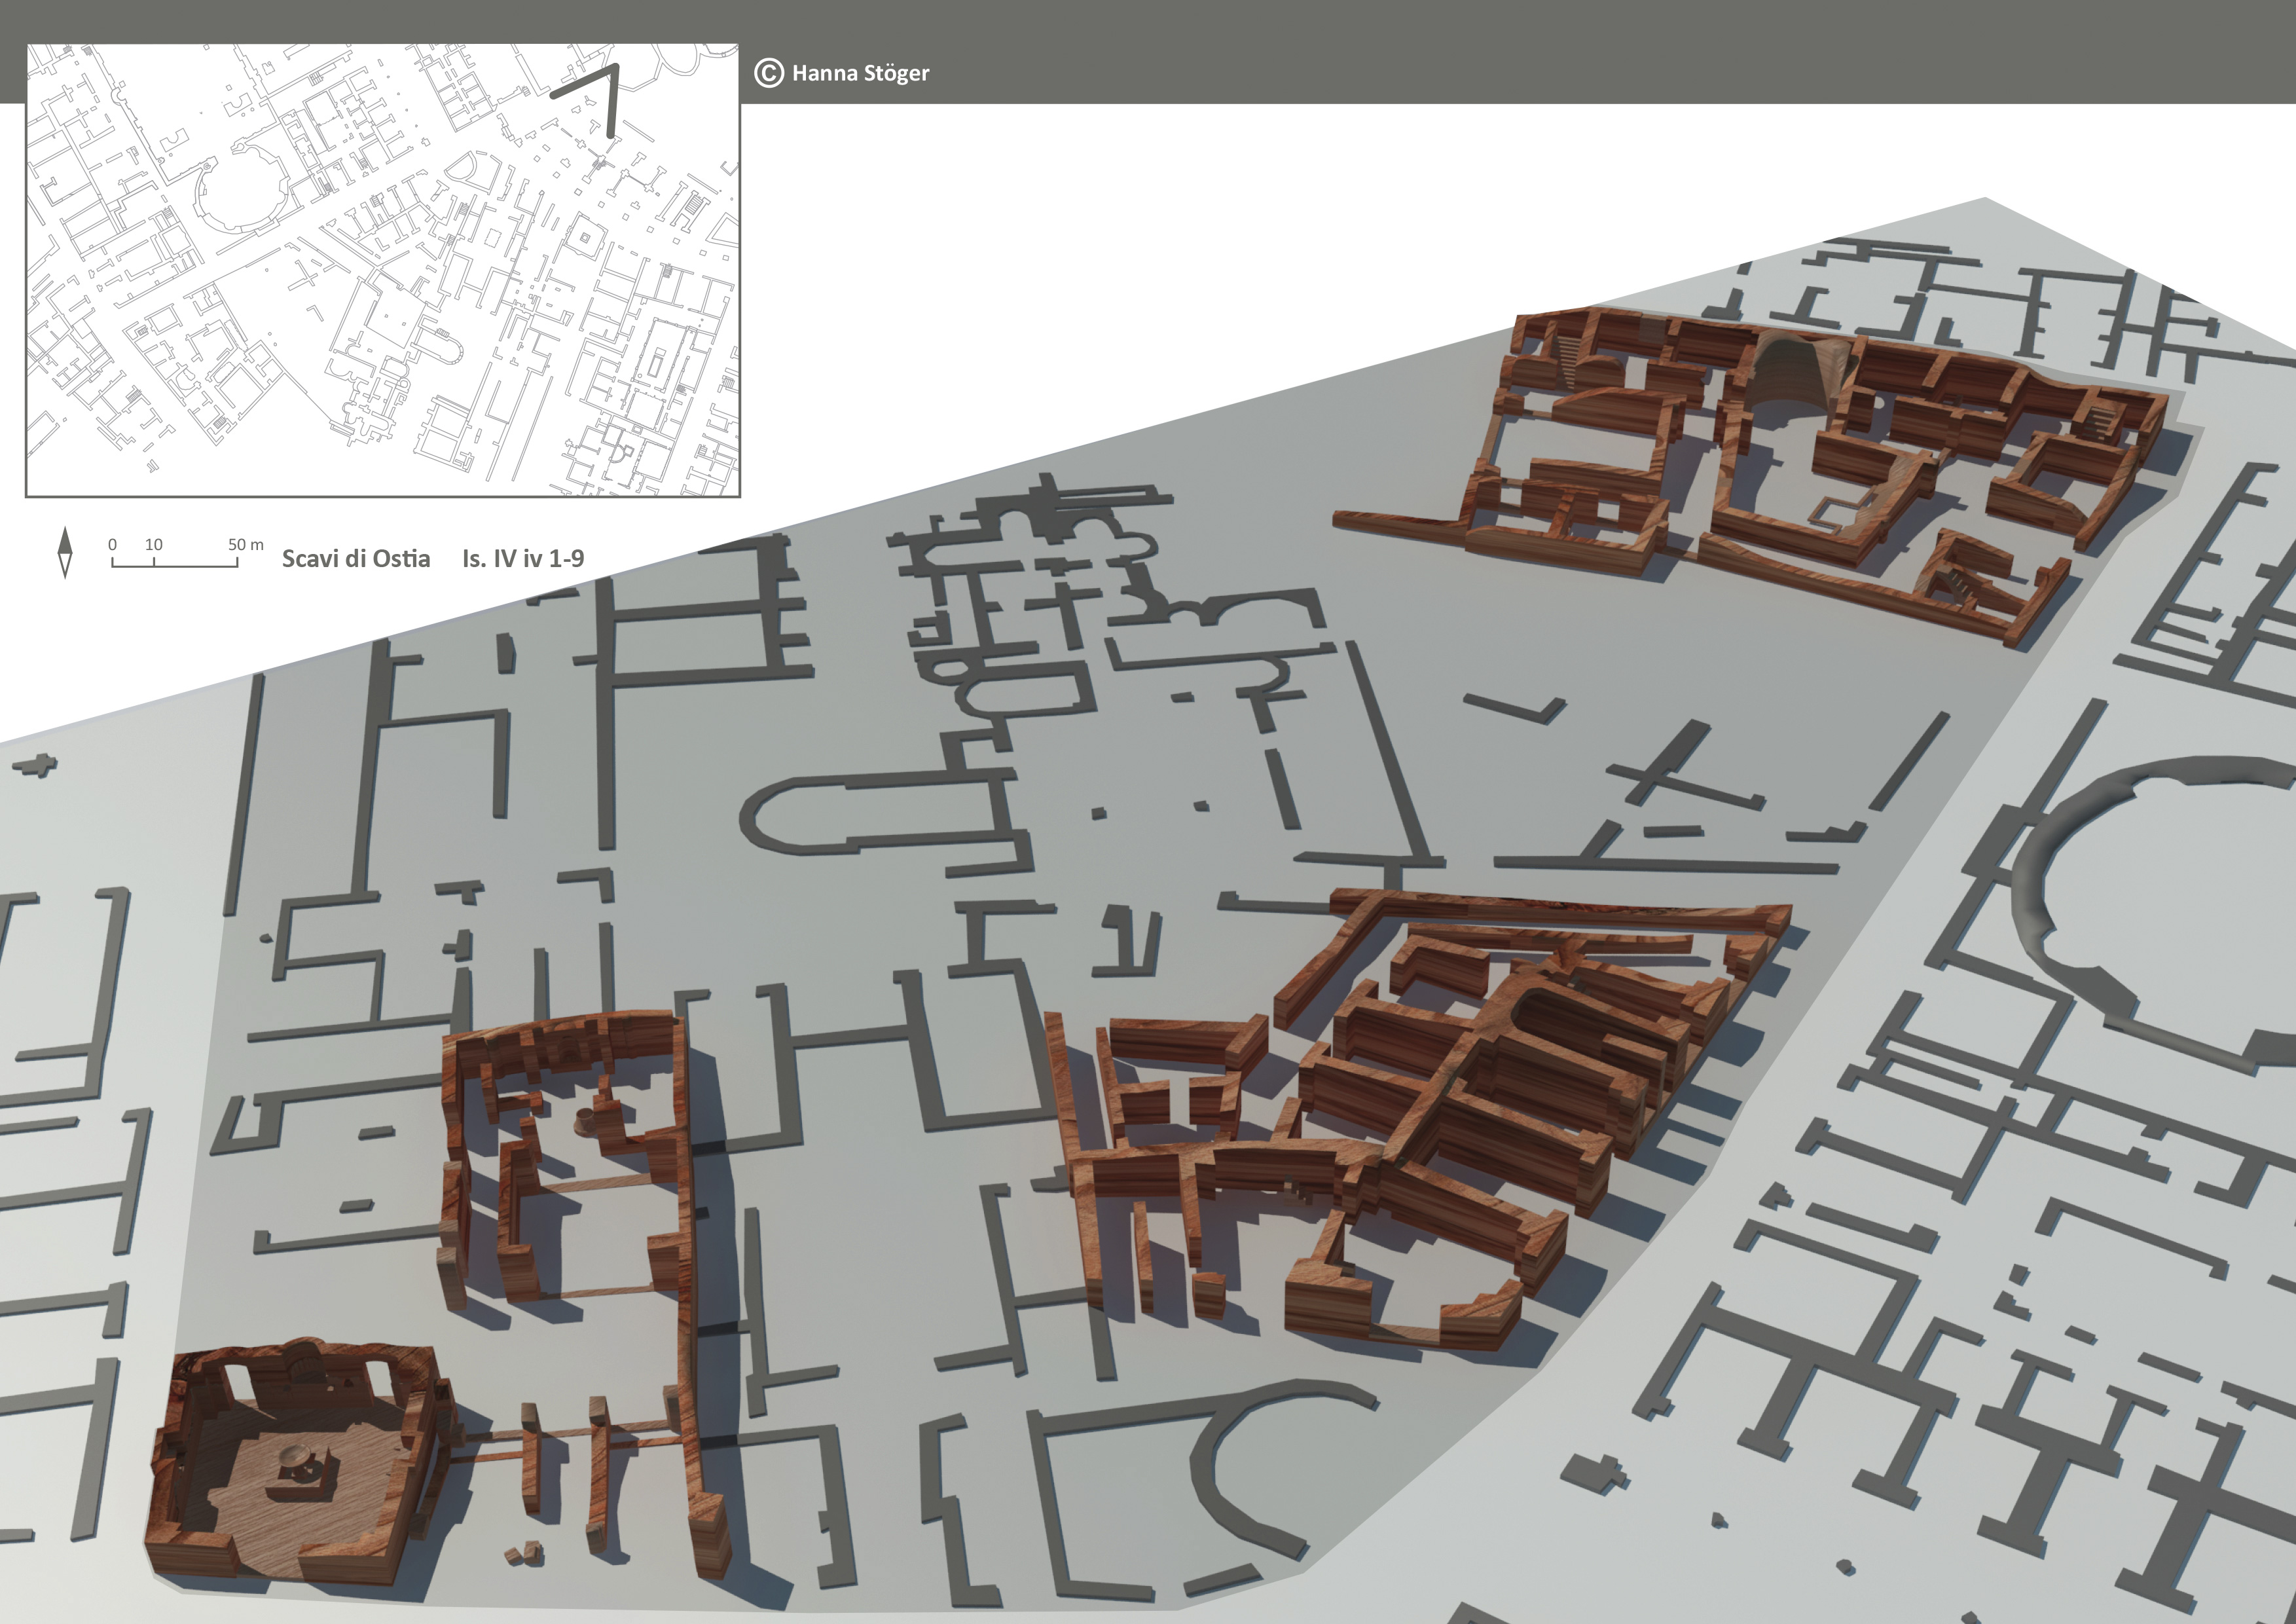The image size is (2296, 1624).
Task: Click the Hanna Stöger copyright text
Action: [x=860, y=73]
